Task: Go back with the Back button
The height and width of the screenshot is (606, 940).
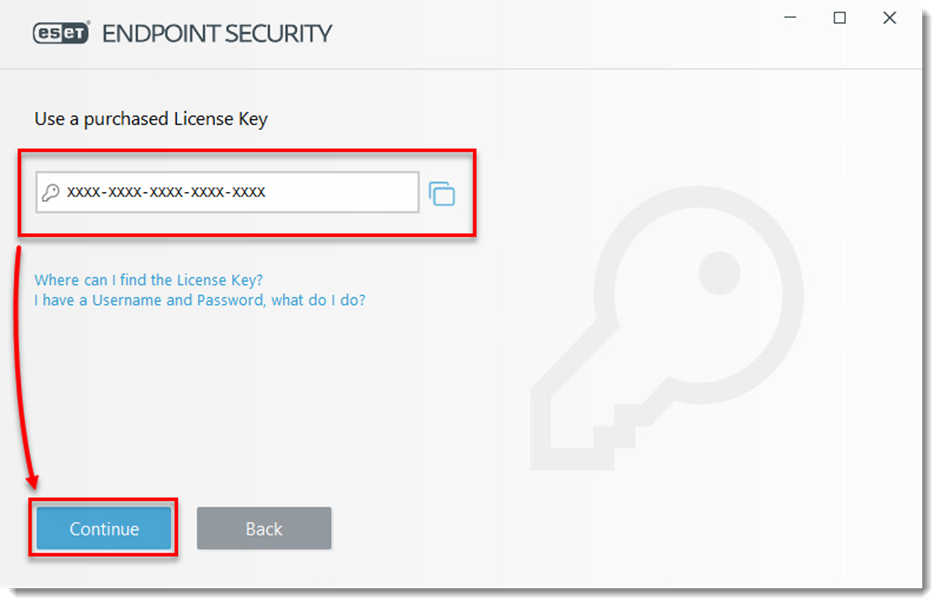Action: point(264,529)
